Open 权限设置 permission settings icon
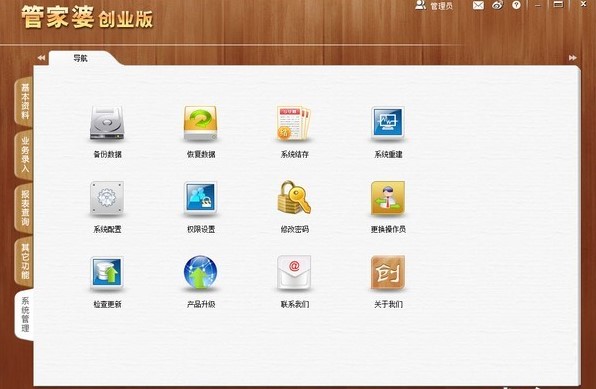 tap(200, 198)
